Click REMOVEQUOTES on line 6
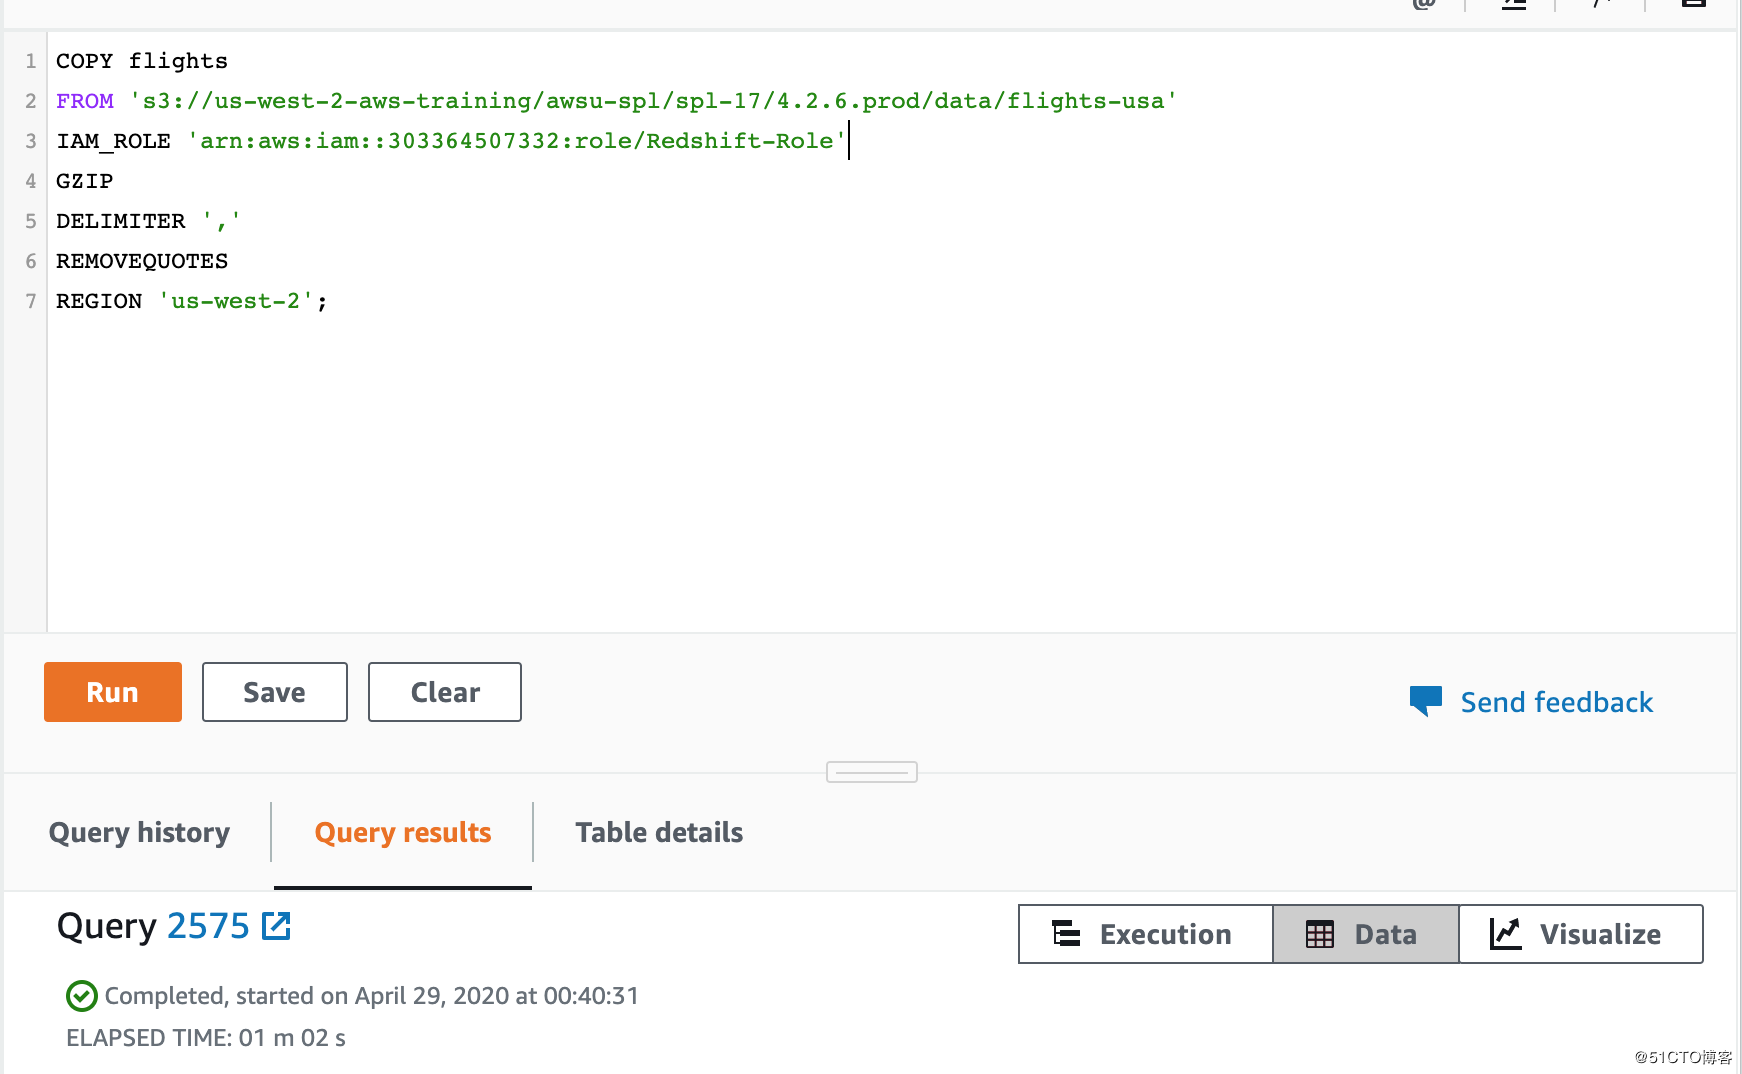Screen dimensions: 1742x1074 click(142, 261)
